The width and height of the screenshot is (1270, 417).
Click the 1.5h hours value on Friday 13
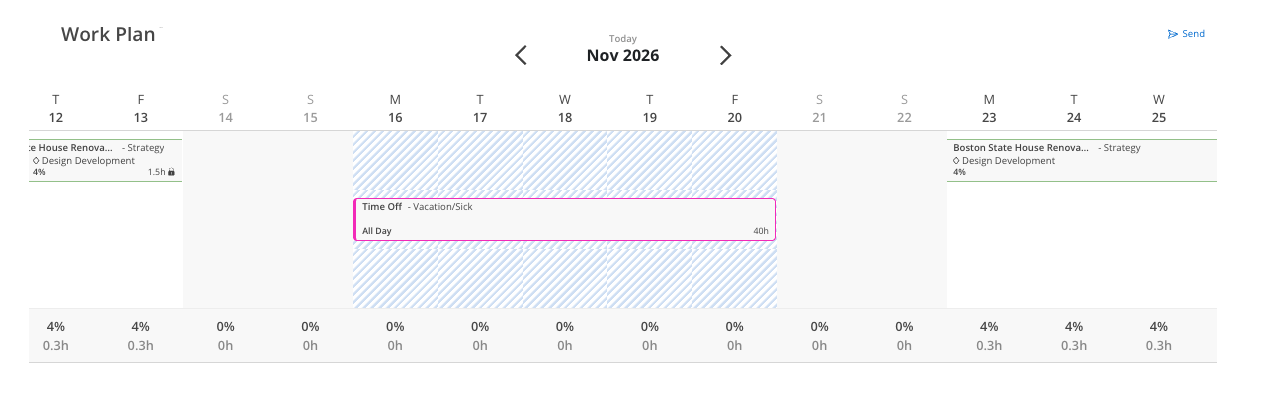157,172
